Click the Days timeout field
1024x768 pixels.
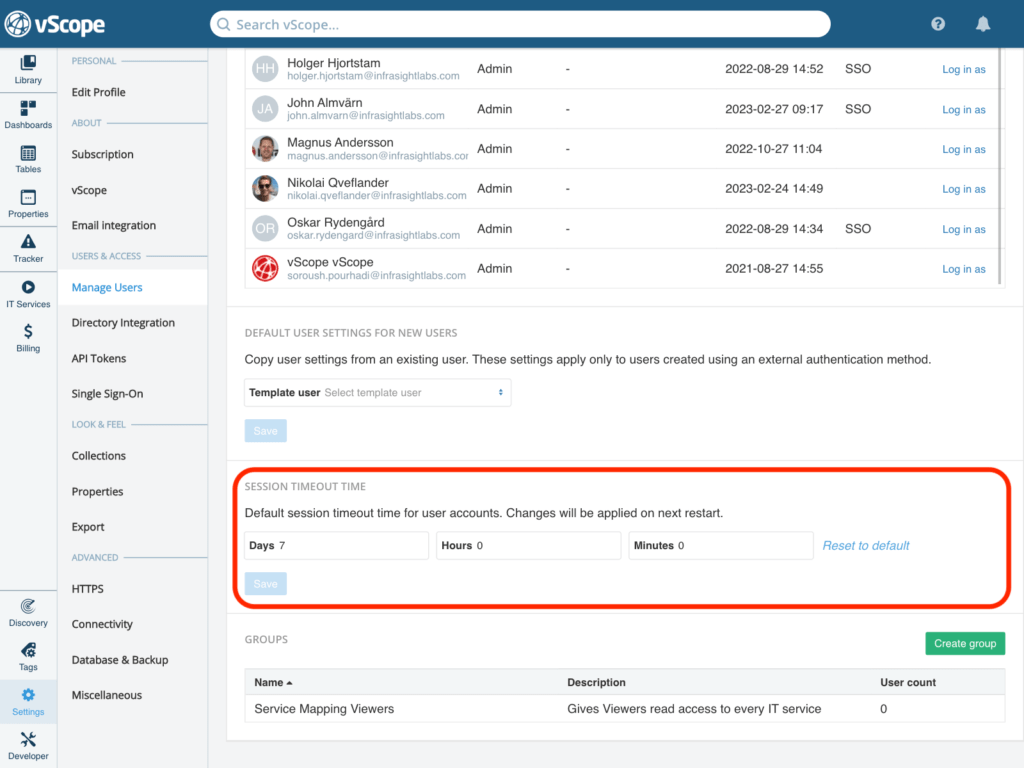click(336, 546)
